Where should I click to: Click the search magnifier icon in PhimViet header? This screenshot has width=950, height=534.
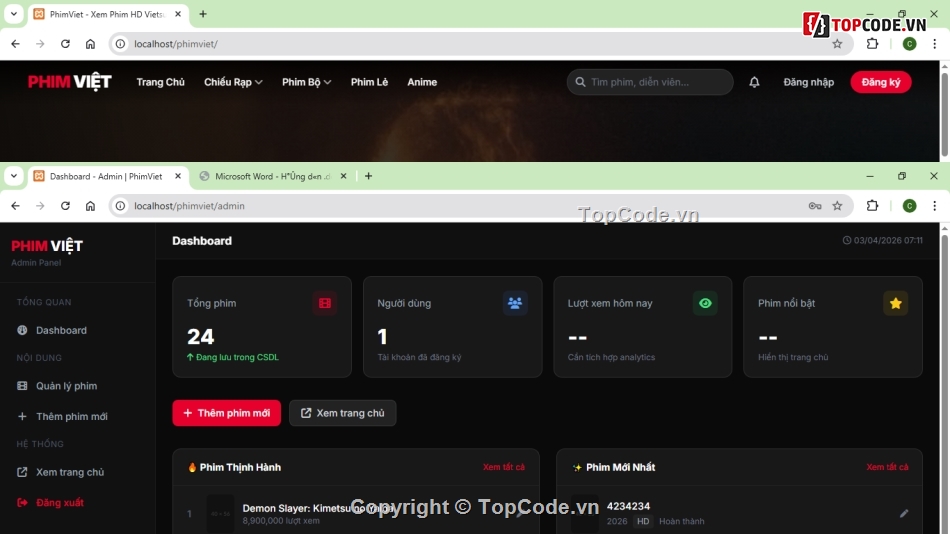[x=580, y=82]
